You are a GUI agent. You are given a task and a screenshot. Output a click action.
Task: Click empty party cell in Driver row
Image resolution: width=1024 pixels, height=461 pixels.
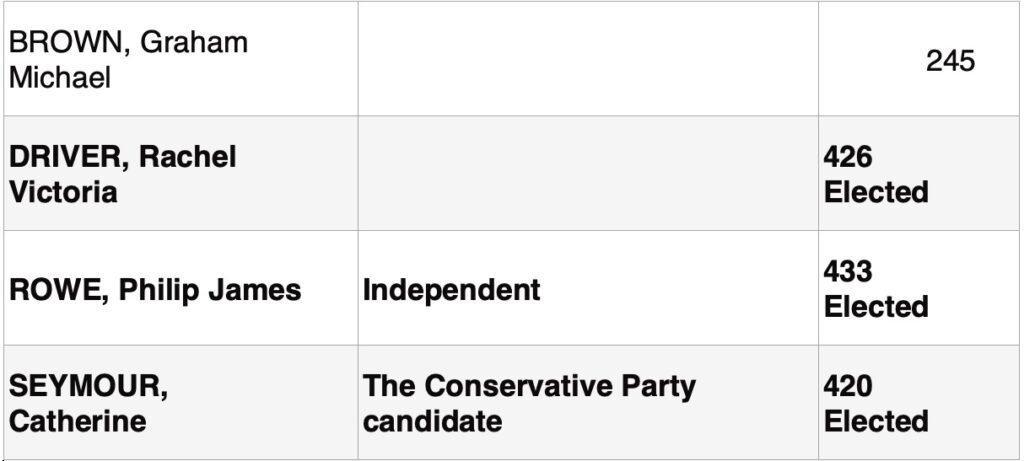click(588, 173)
